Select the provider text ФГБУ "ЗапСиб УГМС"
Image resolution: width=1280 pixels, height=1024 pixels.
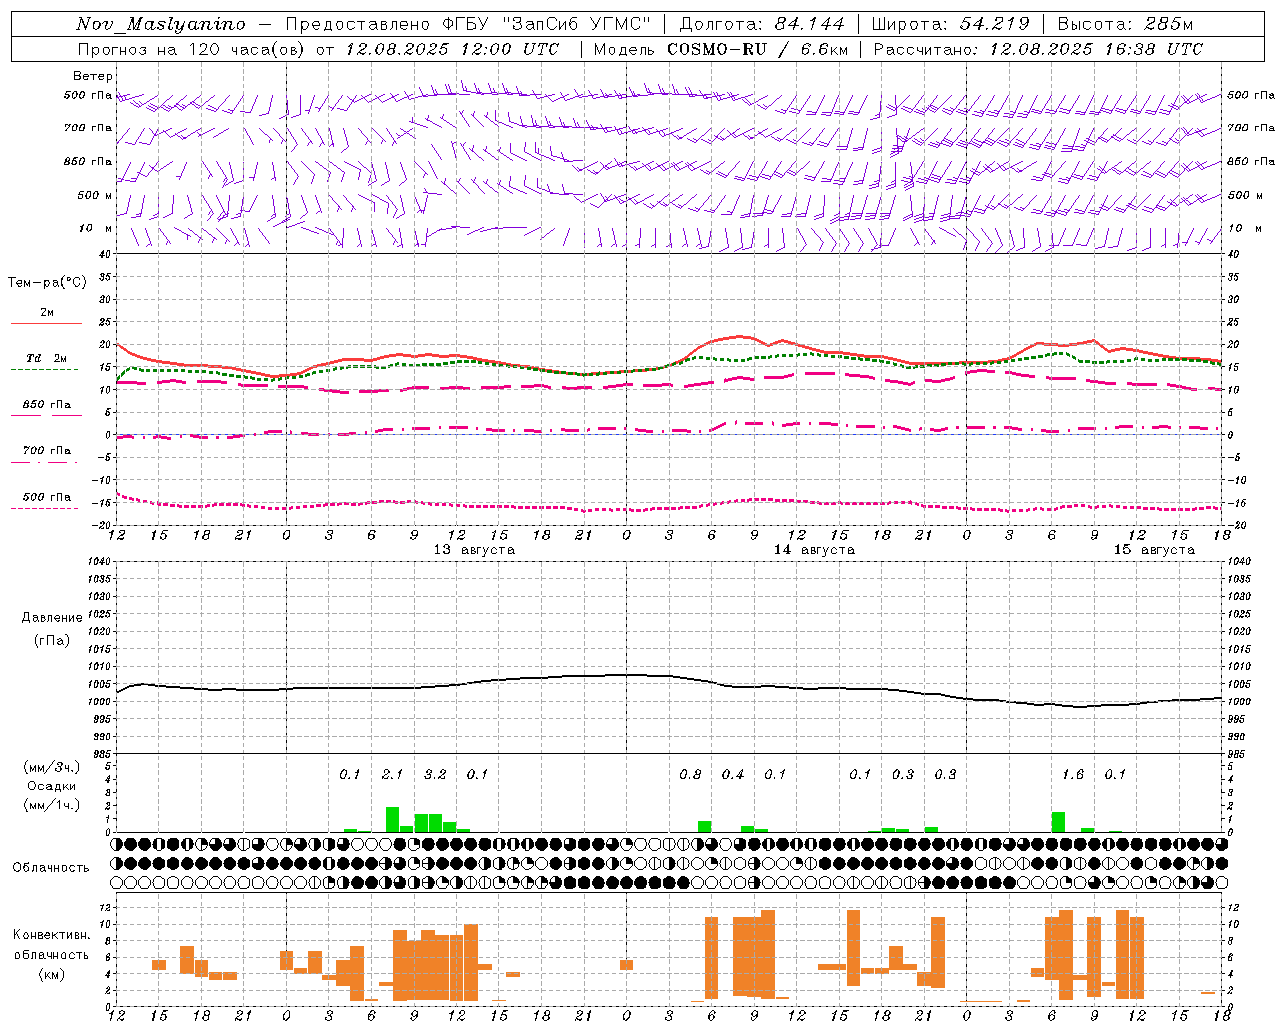pos(547,24)
